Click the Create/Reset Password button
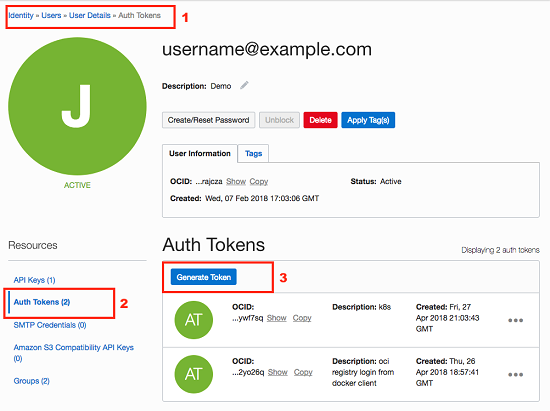Screen dimensions: 550x411 click(208, 120)
